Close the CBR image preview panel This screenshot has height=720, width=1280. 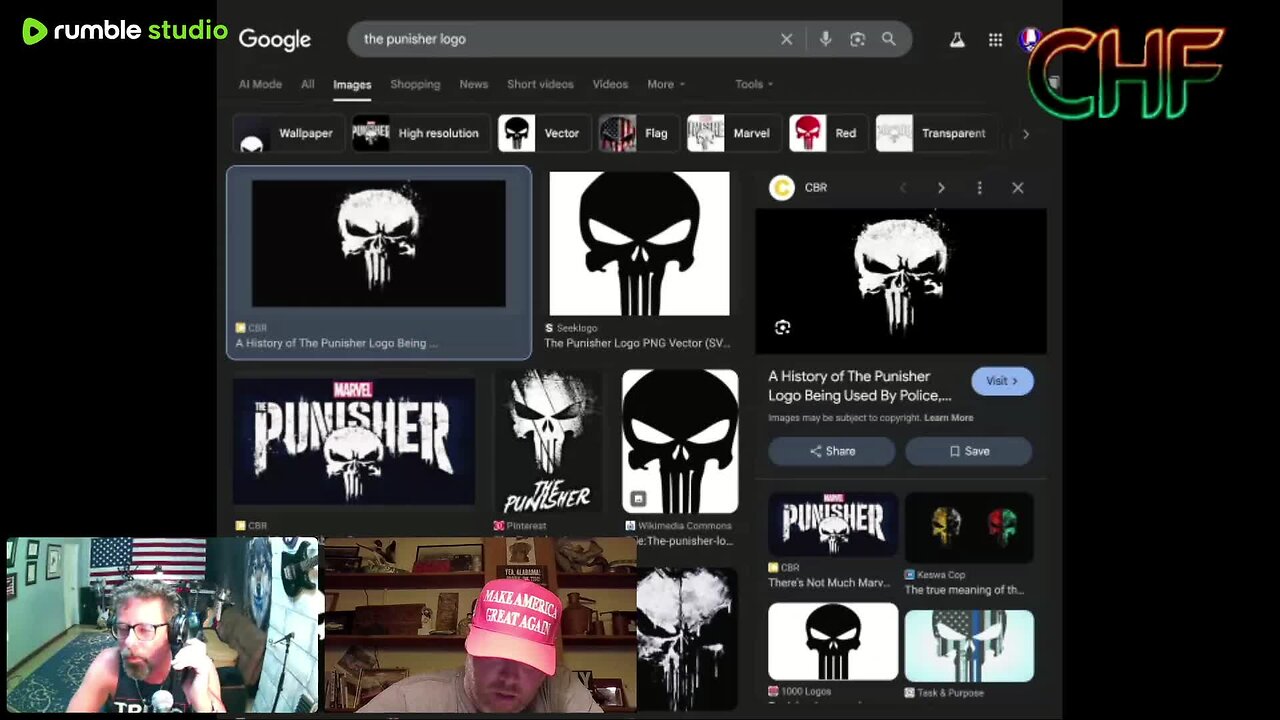point(1018,188)
